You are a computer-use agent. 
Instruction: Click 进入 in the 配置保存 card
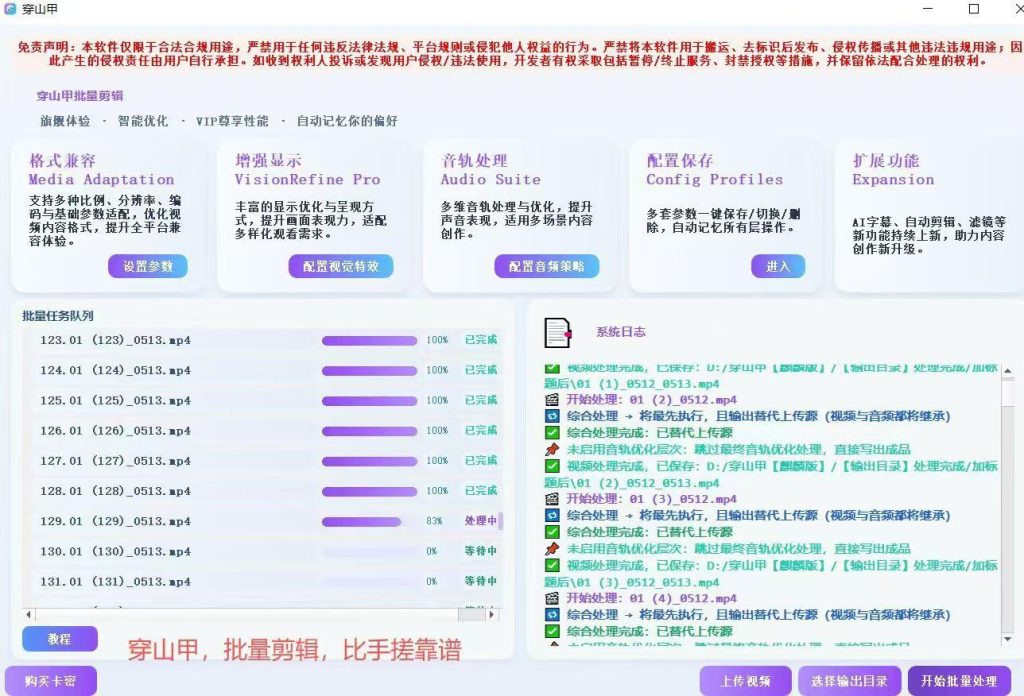[778, 266]
